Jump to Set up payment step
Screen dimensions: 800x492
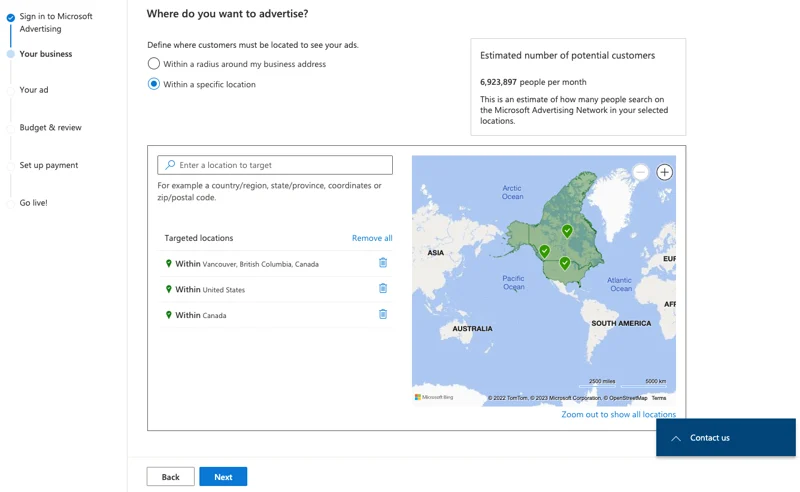click(48, 165)
